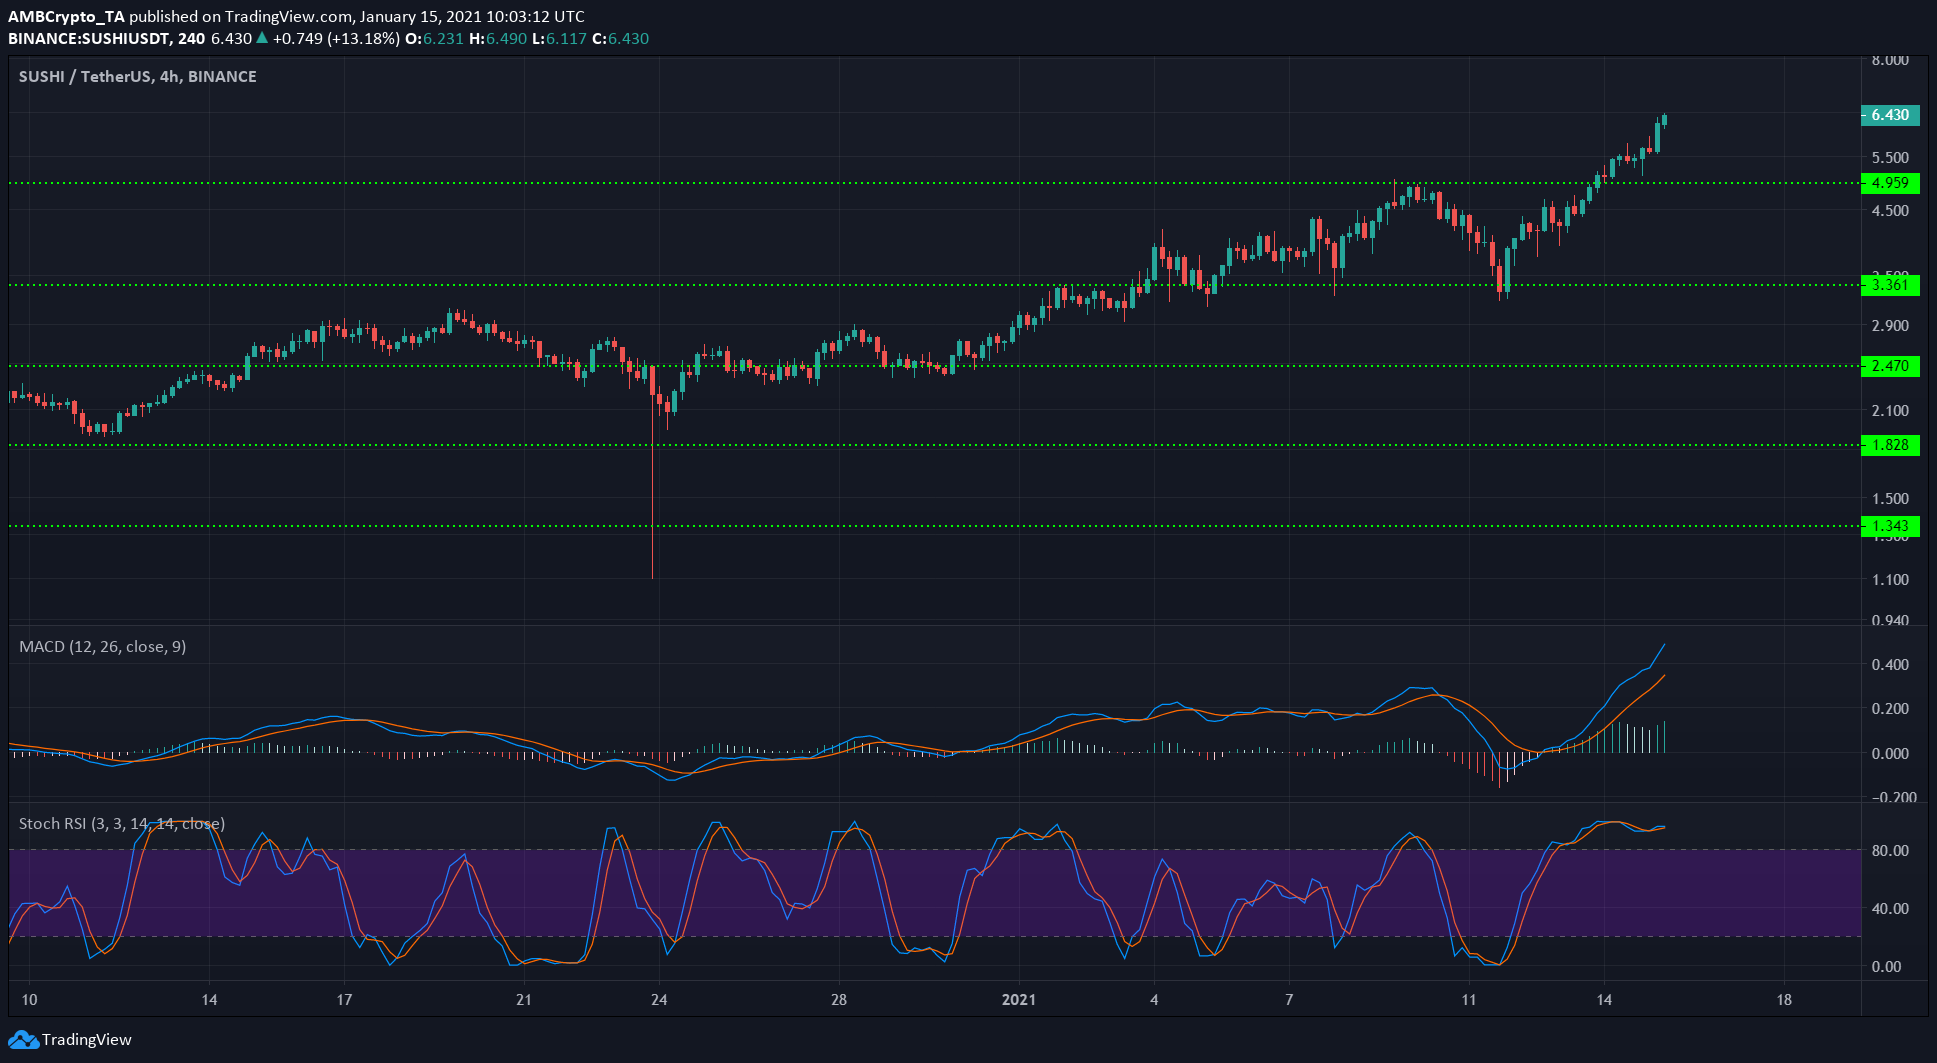Click the AMBCrypto_TA publisher name
The height and width of the screenshot is (1063, 1937).
coord(66,17)
